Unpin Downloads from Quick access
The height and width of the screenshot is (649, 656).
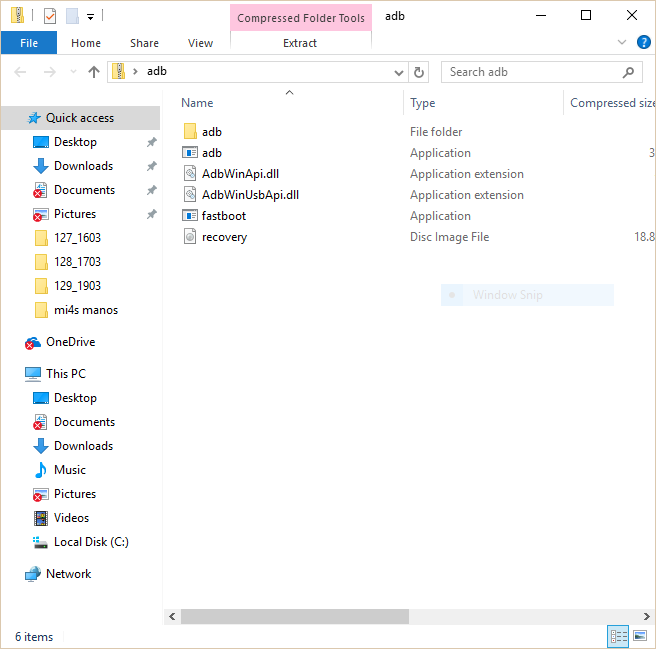click(152, 166)
